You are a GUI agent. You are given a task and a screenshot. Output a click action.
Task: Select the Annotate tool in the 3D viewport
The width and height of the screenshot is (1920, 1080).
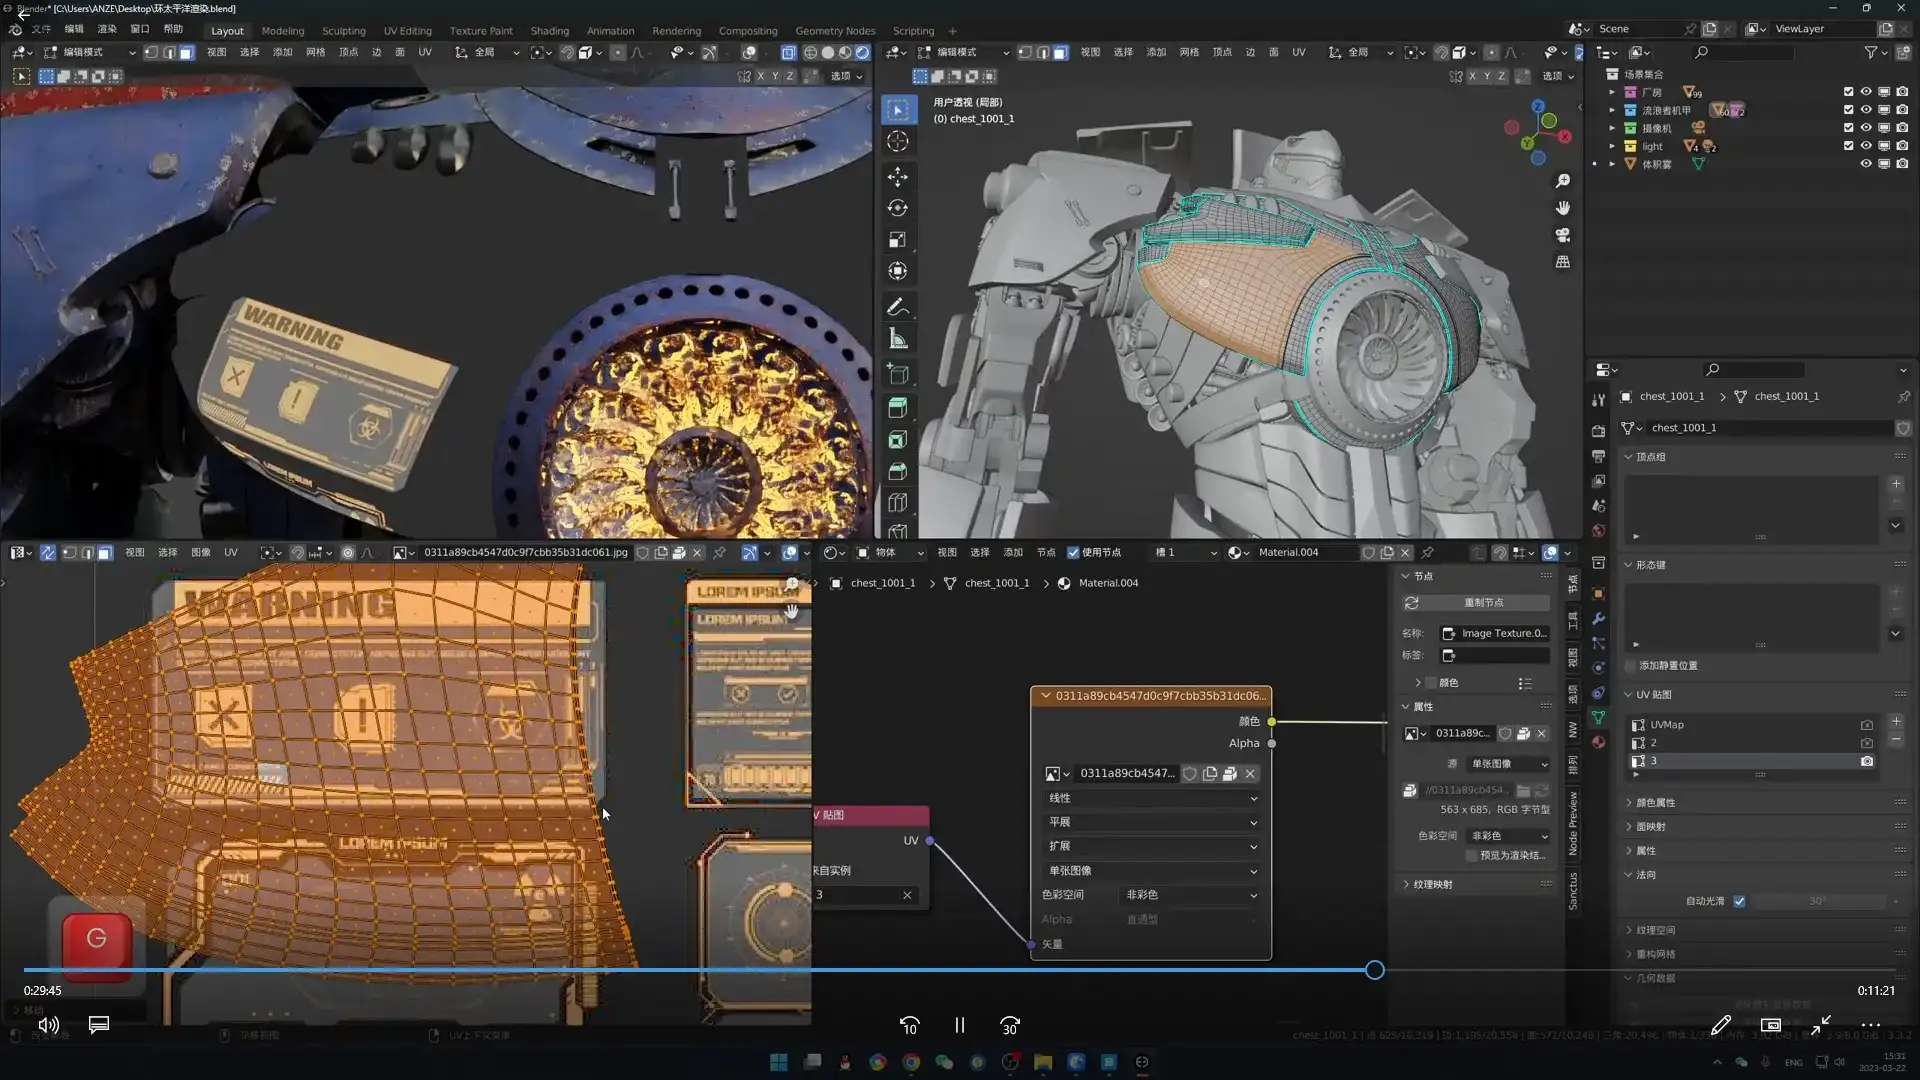[898, 306]
